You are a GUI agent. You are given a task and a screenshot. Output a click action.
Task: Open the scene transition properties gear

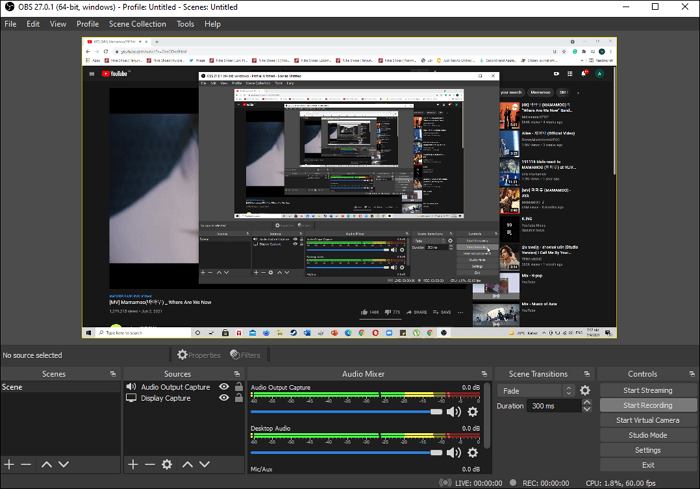[585, 391]
